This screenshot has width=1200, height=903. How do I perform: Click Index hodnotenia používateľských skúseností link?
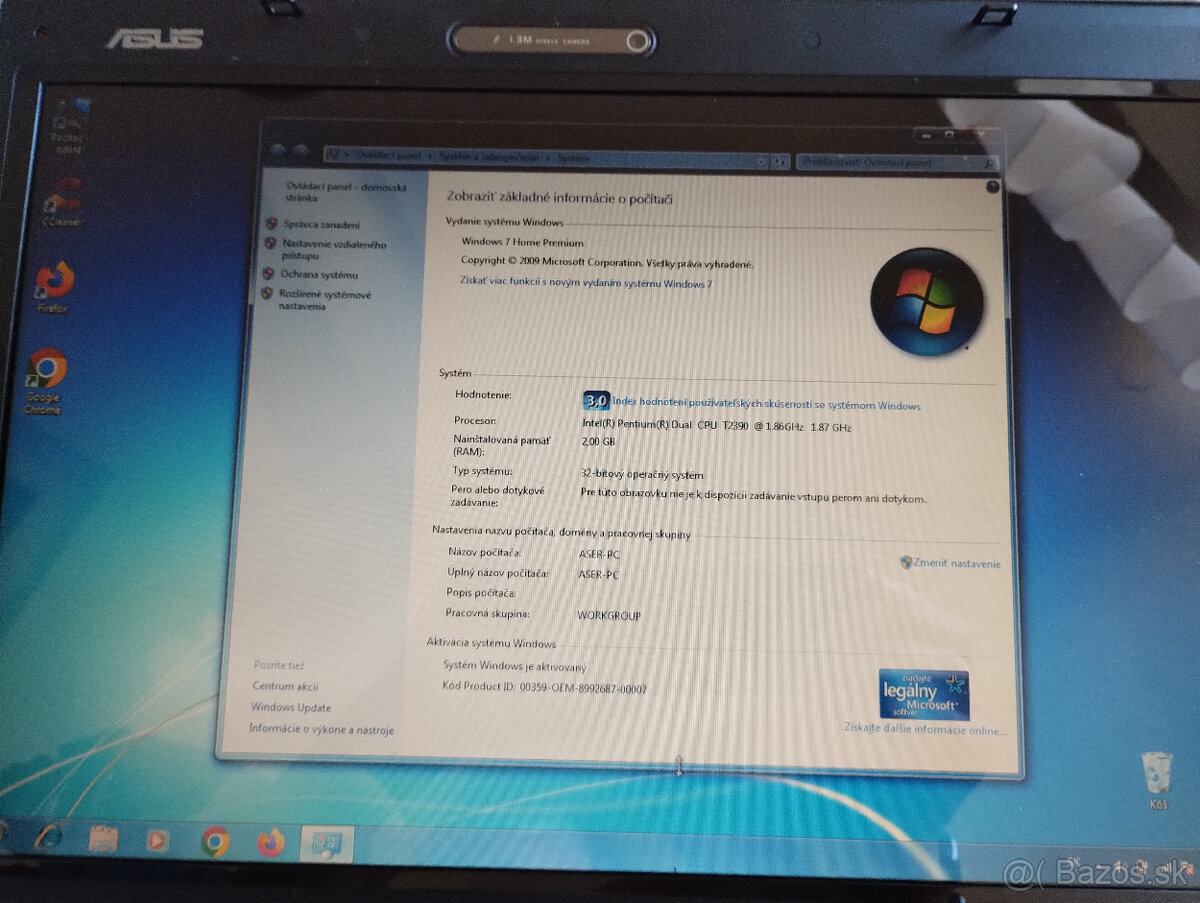coord(765,406)
